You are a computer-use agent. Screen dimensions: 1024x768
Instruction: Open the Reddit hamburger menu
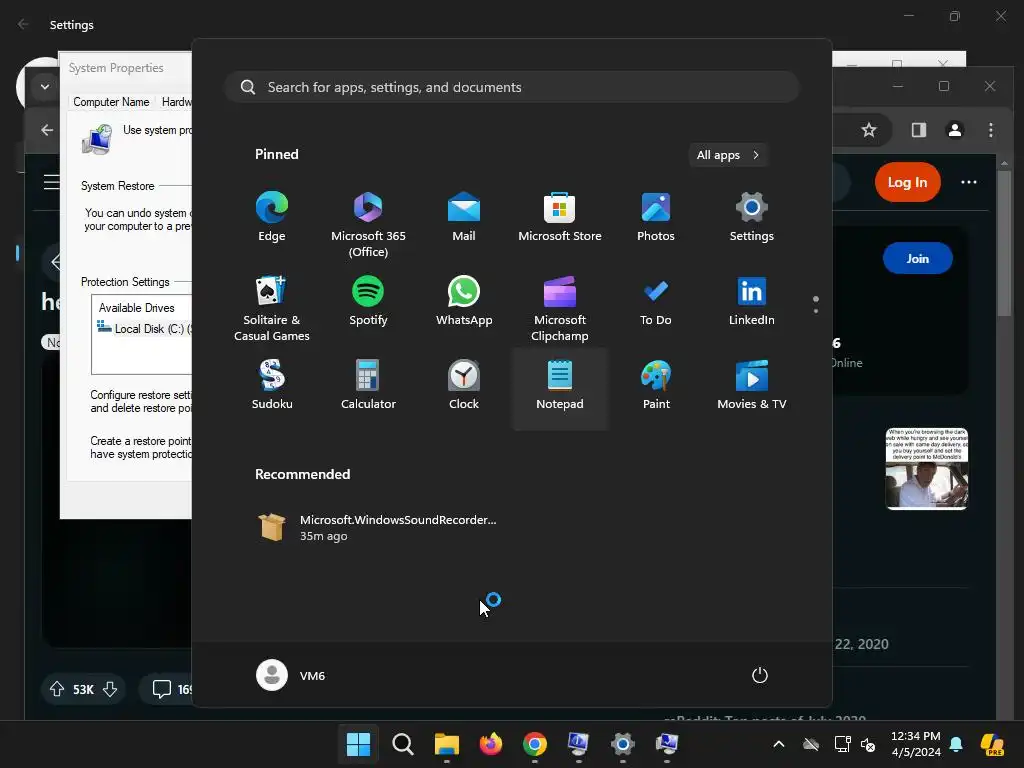click(51, 182)
